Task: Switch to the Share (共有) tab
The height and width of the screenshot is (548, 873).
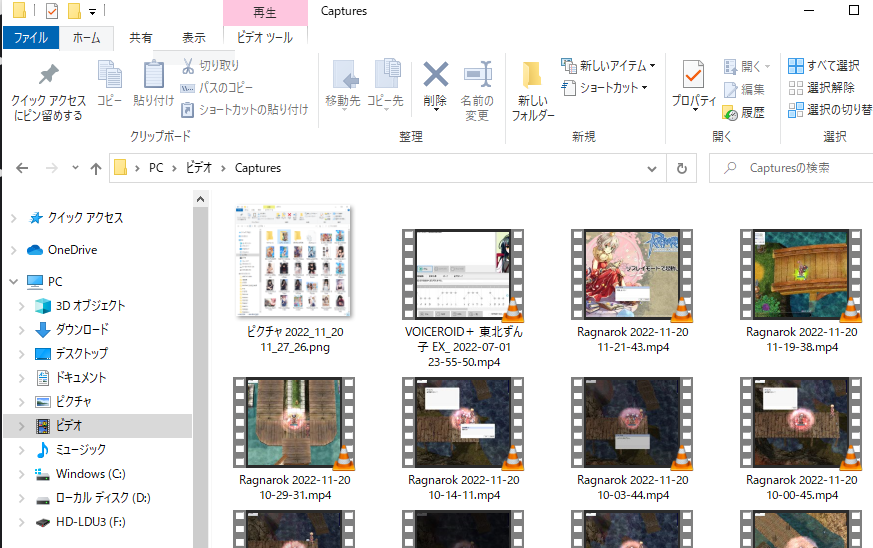Action: [x=141, y=38]
